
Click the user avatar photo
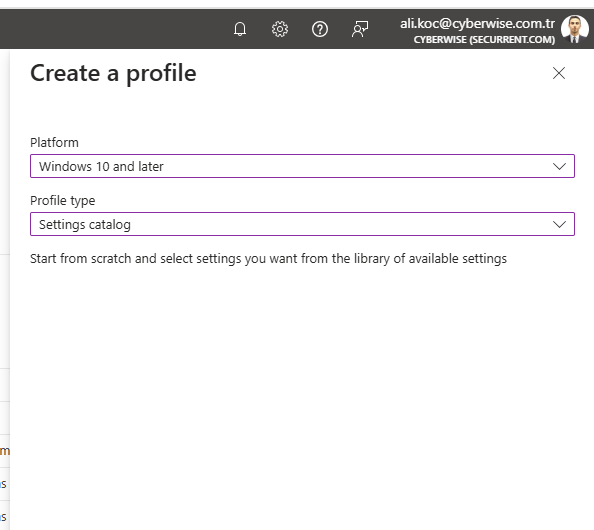pyautogui.click(x=575, y=29)
